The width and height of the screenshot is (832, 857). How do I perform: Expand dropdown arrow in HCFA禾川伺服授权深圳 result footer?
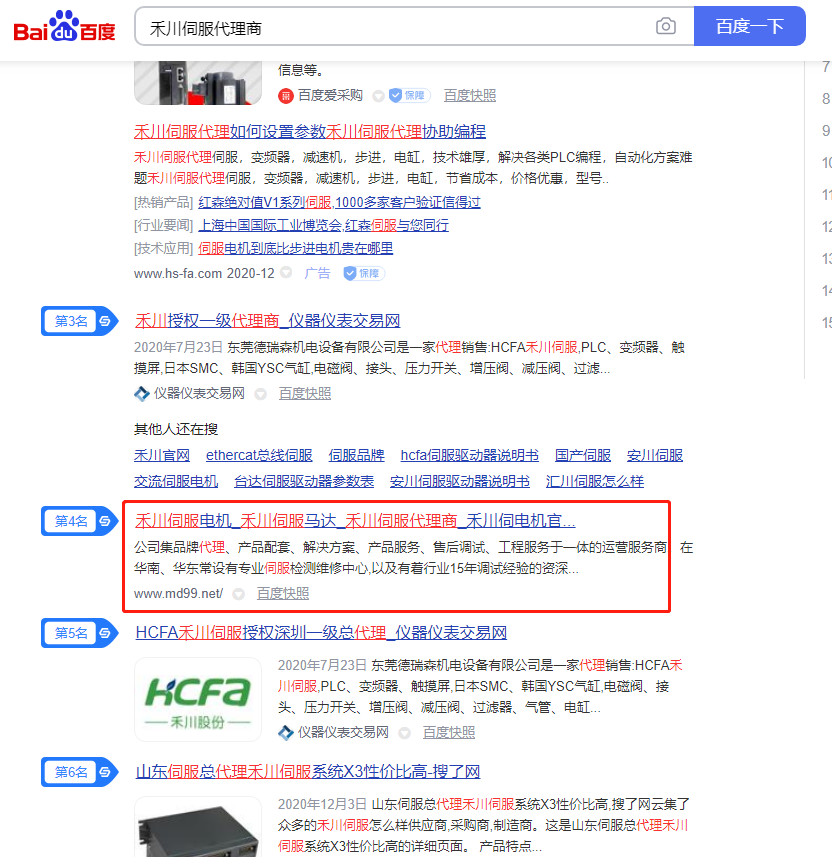click(x=405, y=733)
